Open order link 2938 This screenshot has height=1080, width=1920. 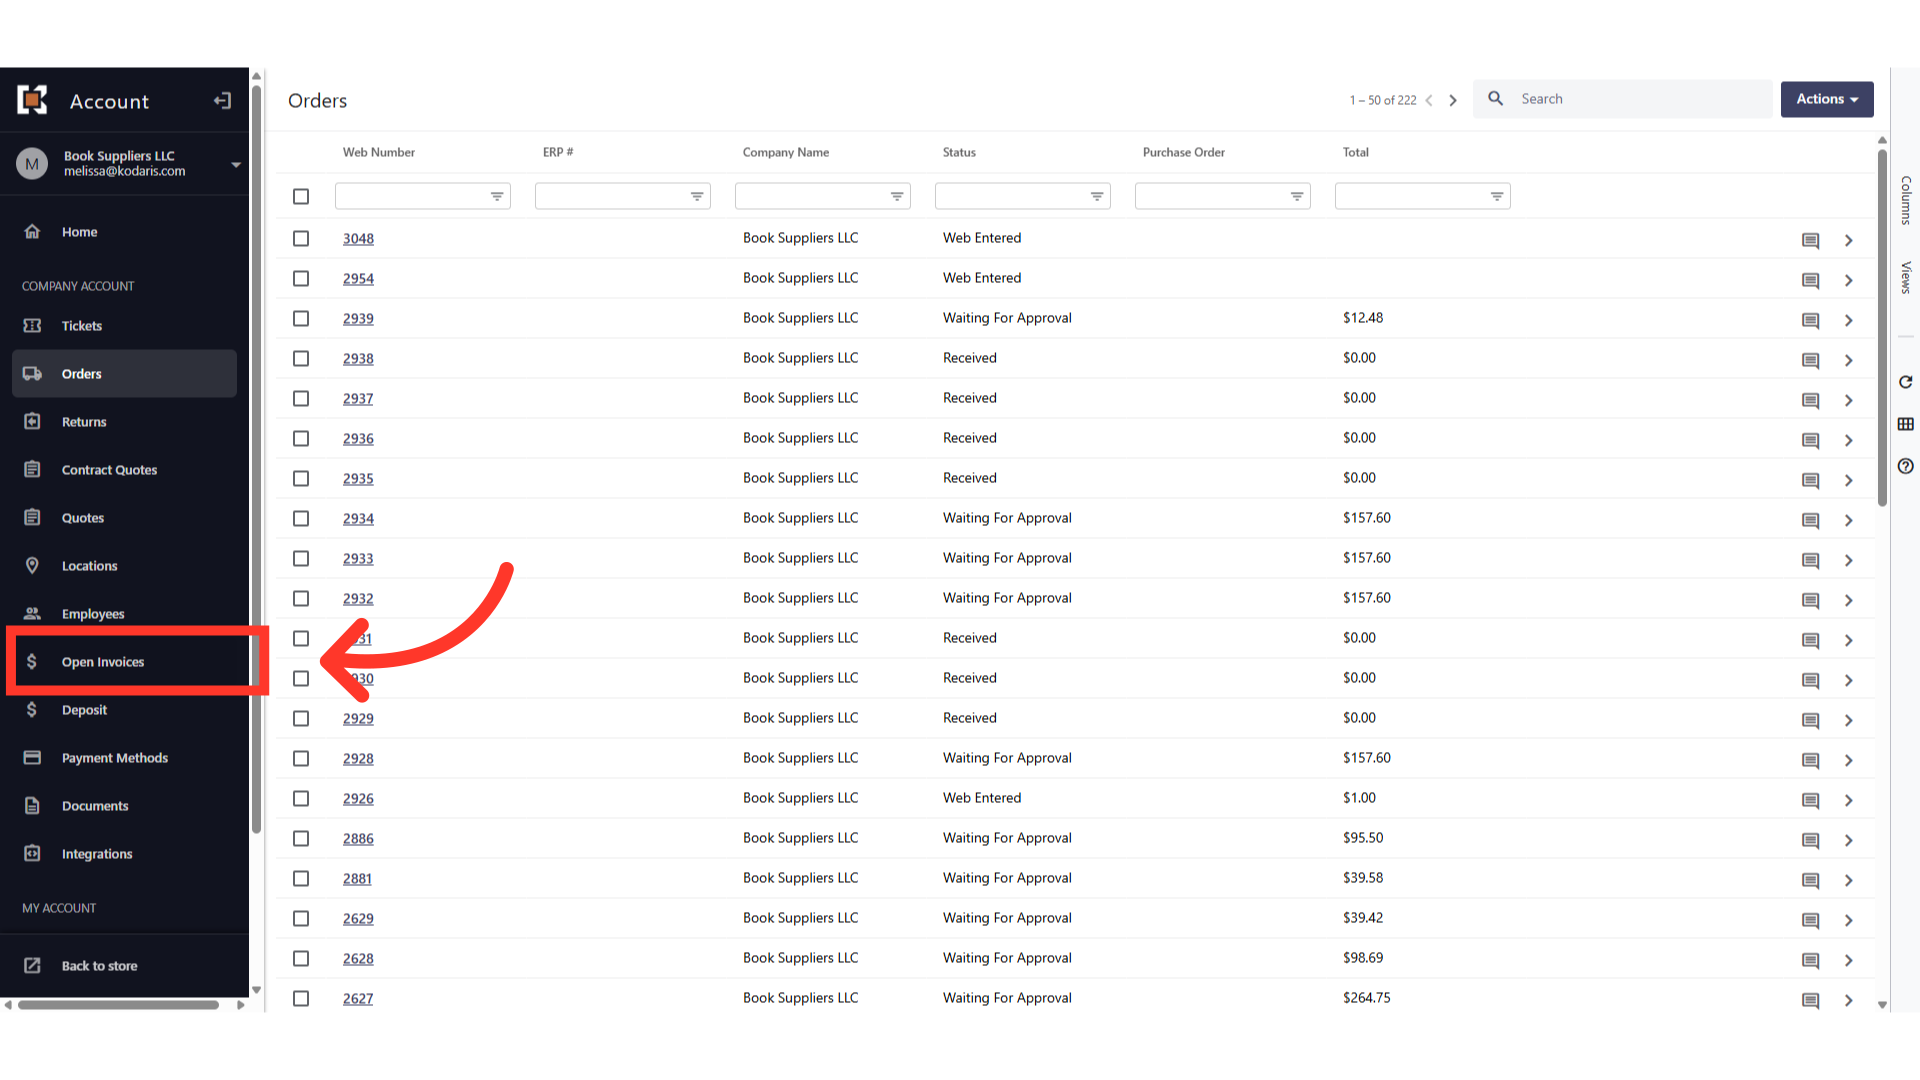358,358
